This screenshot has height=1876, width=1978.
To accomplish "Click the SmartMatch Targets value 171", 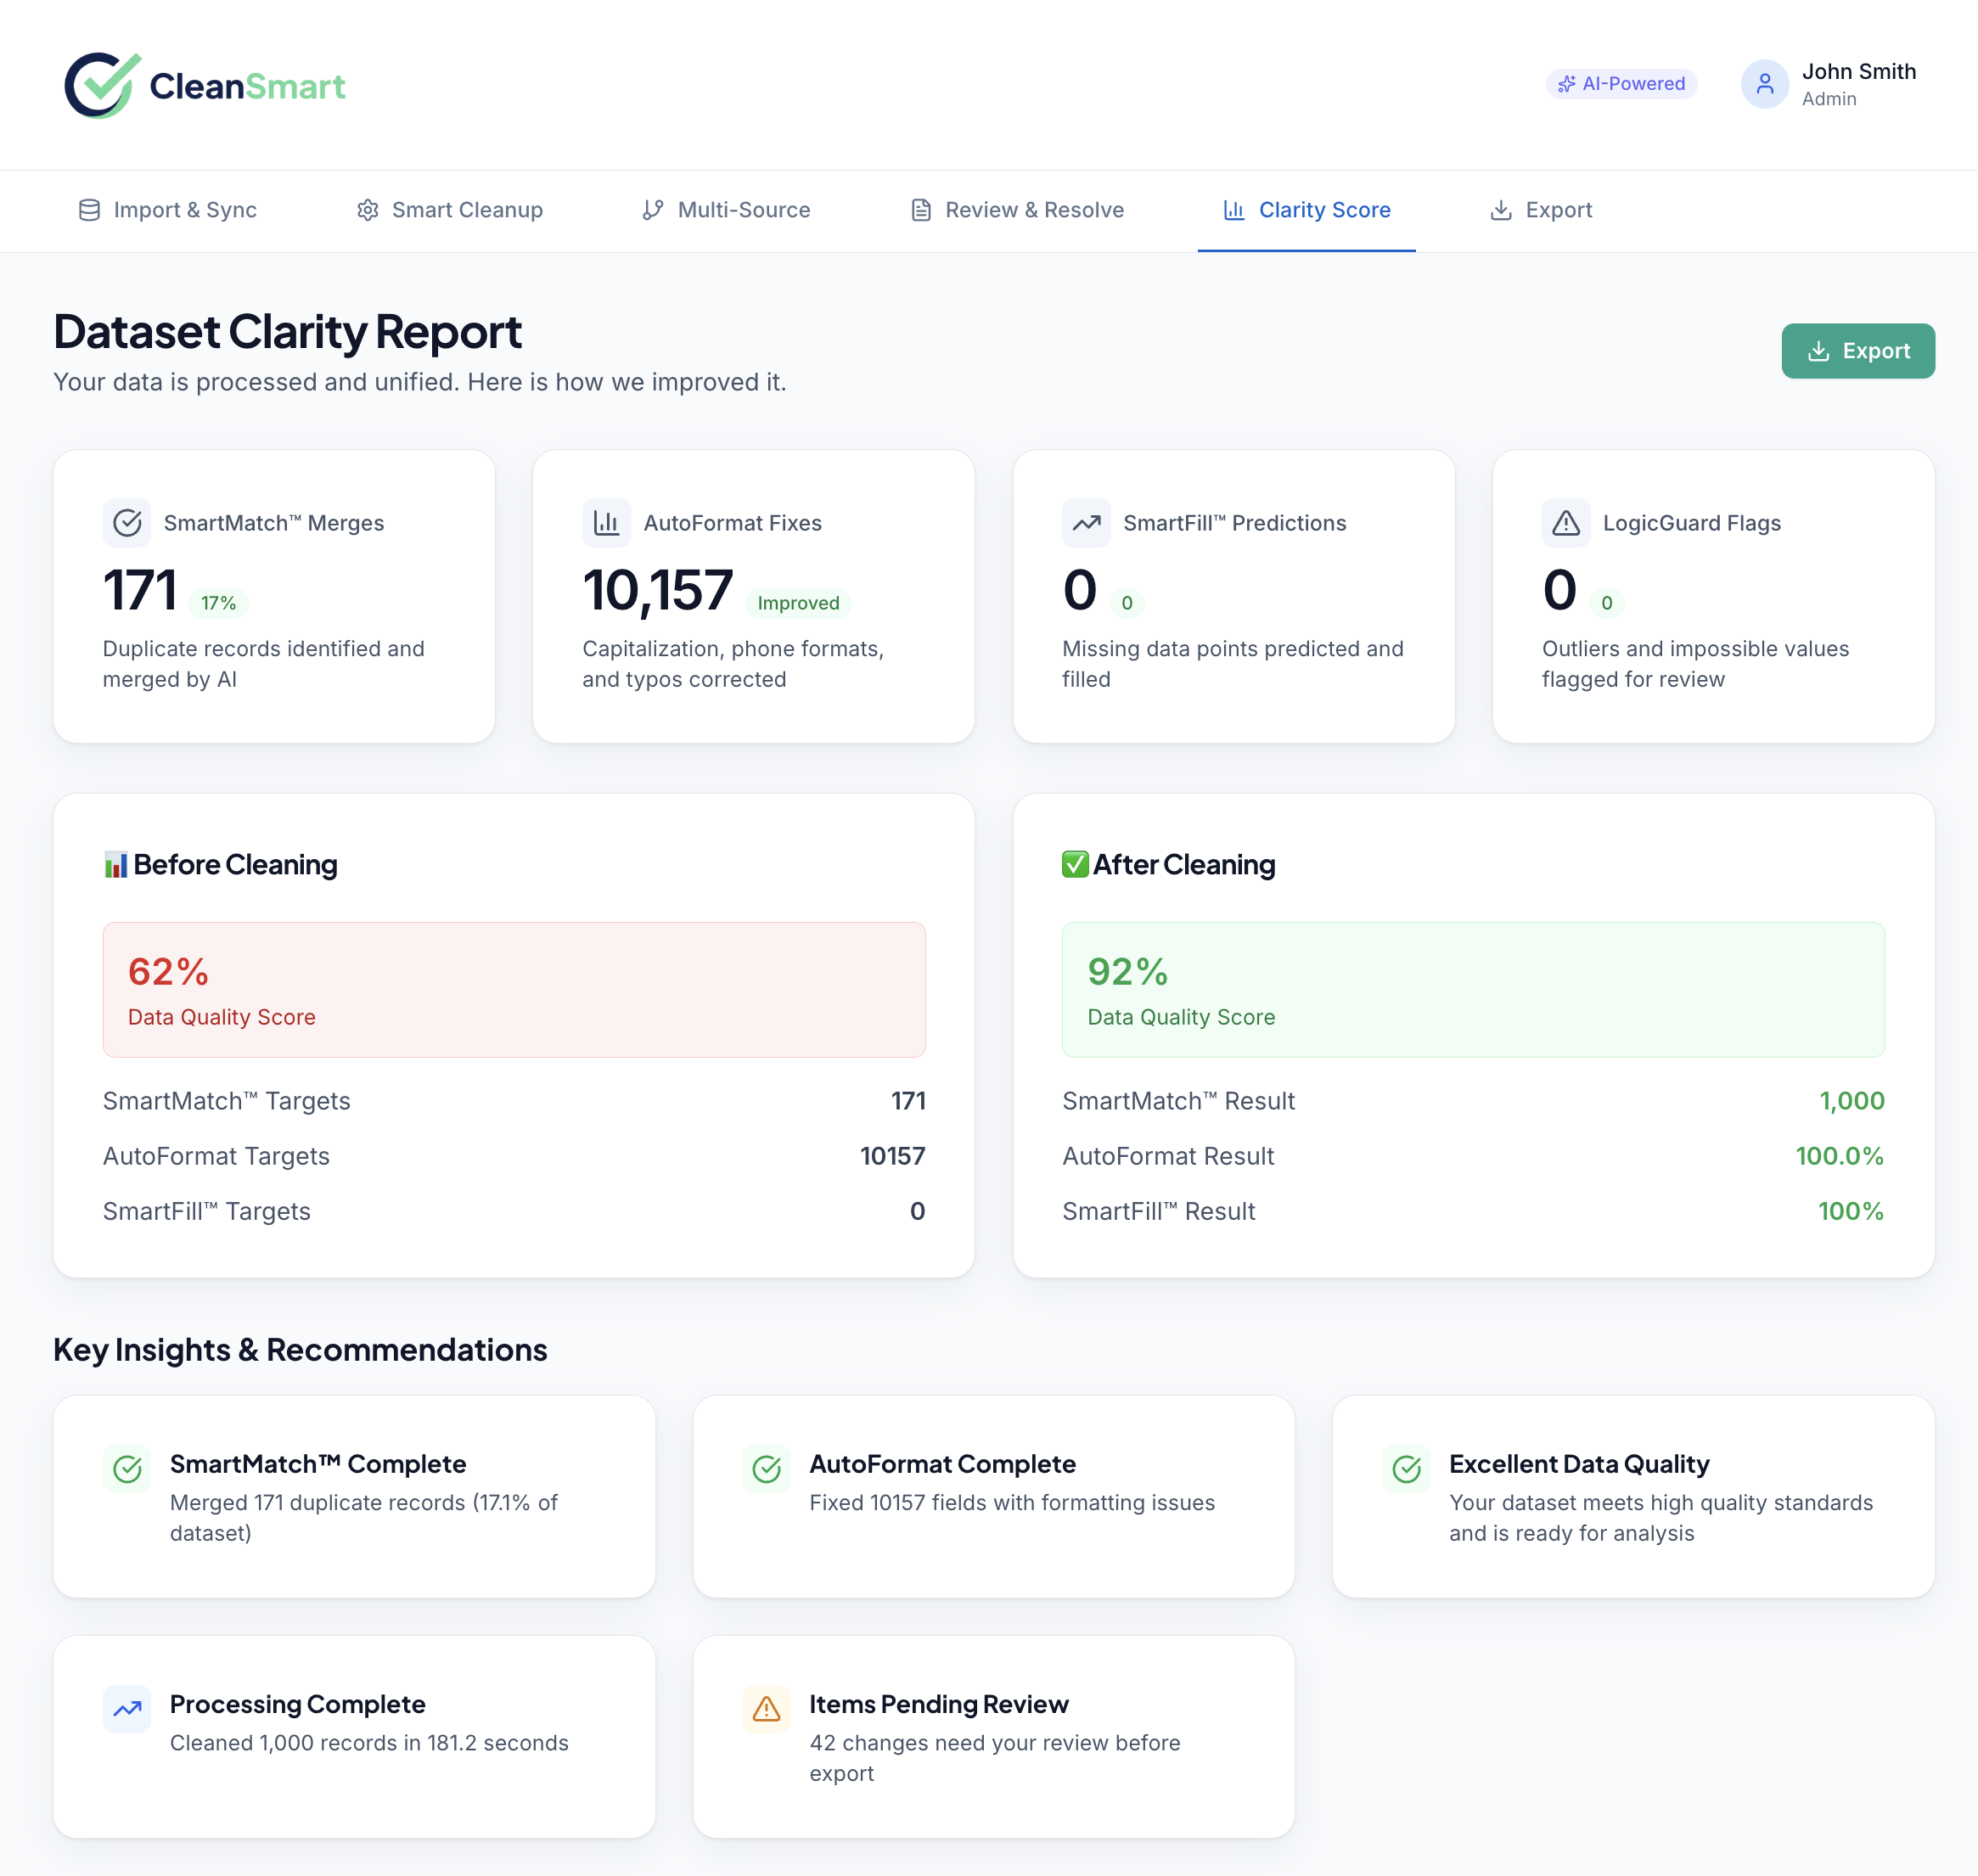I will pos(908,1101).
